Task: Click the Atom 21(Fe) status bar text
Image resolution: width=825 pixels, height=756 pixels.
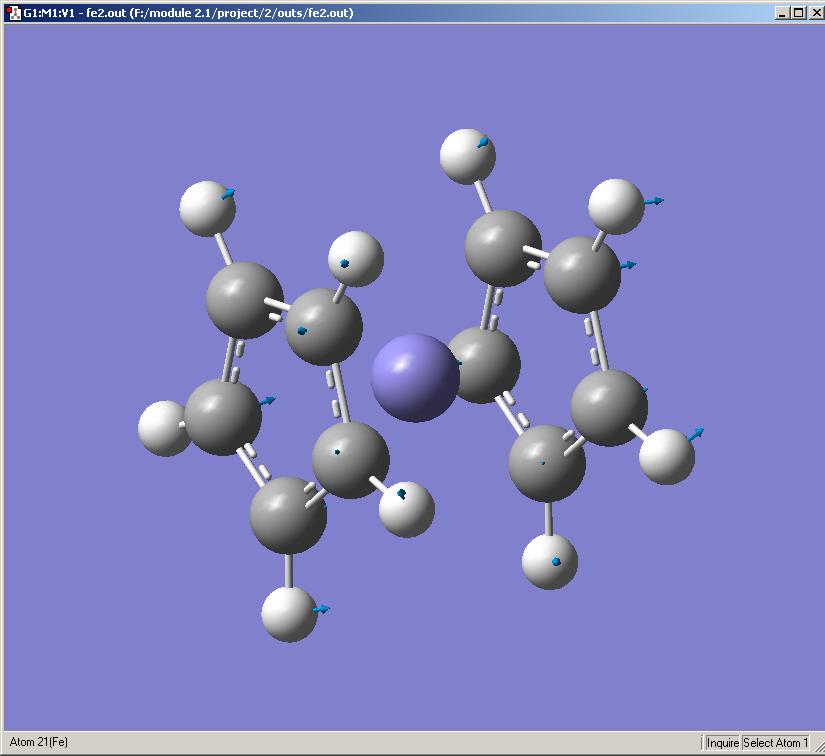Action: [38, 742]
